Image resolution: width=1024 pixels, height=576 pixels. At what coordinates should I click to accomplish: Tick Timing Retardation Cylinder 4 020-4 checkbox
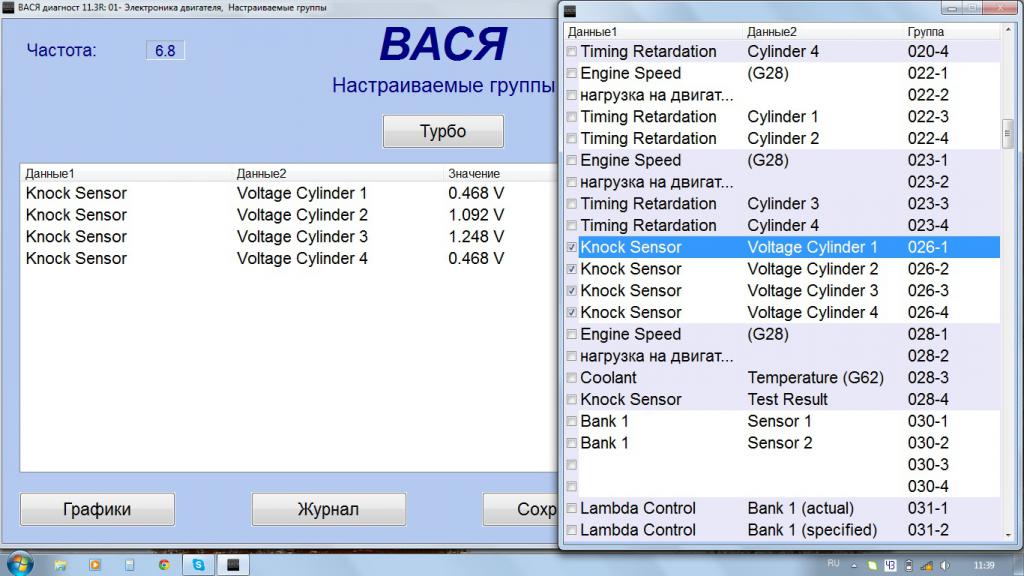click(x=571, y=52)
